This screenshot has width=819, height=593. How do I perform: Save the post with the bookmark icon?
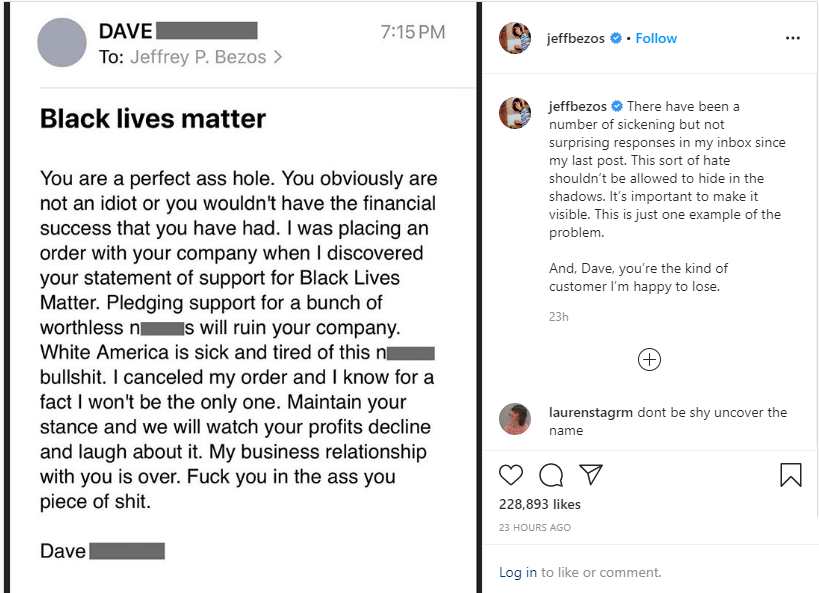tap(790, 475)
